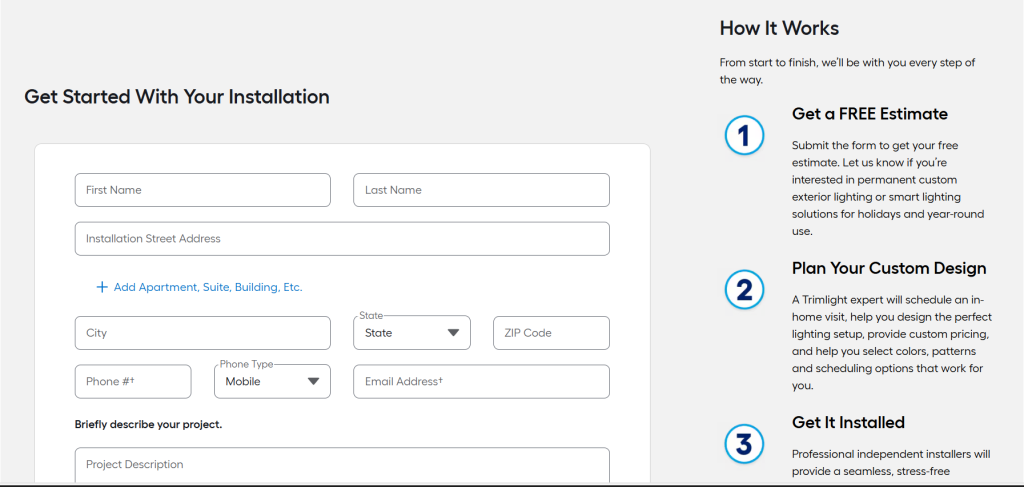Image resolution: width=1024 pixels, height=487 pixels.
Task: Focus the Last Name field
Action: [481, 190]
